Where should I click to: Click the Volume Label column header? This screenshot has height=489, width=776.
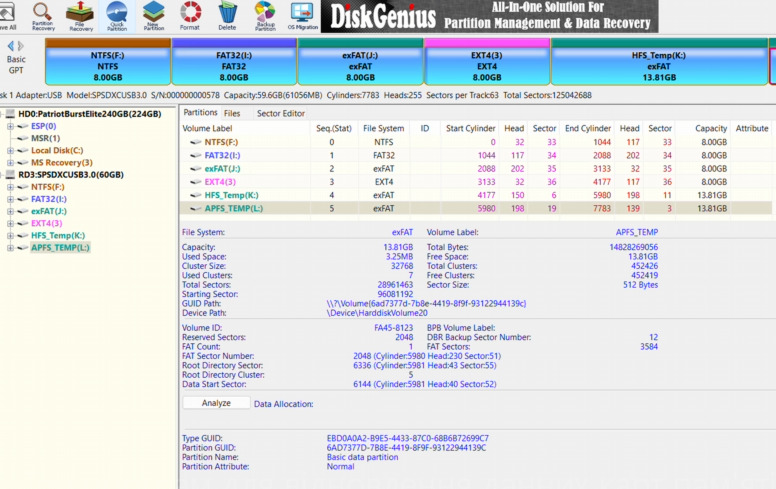coord(207,128)
